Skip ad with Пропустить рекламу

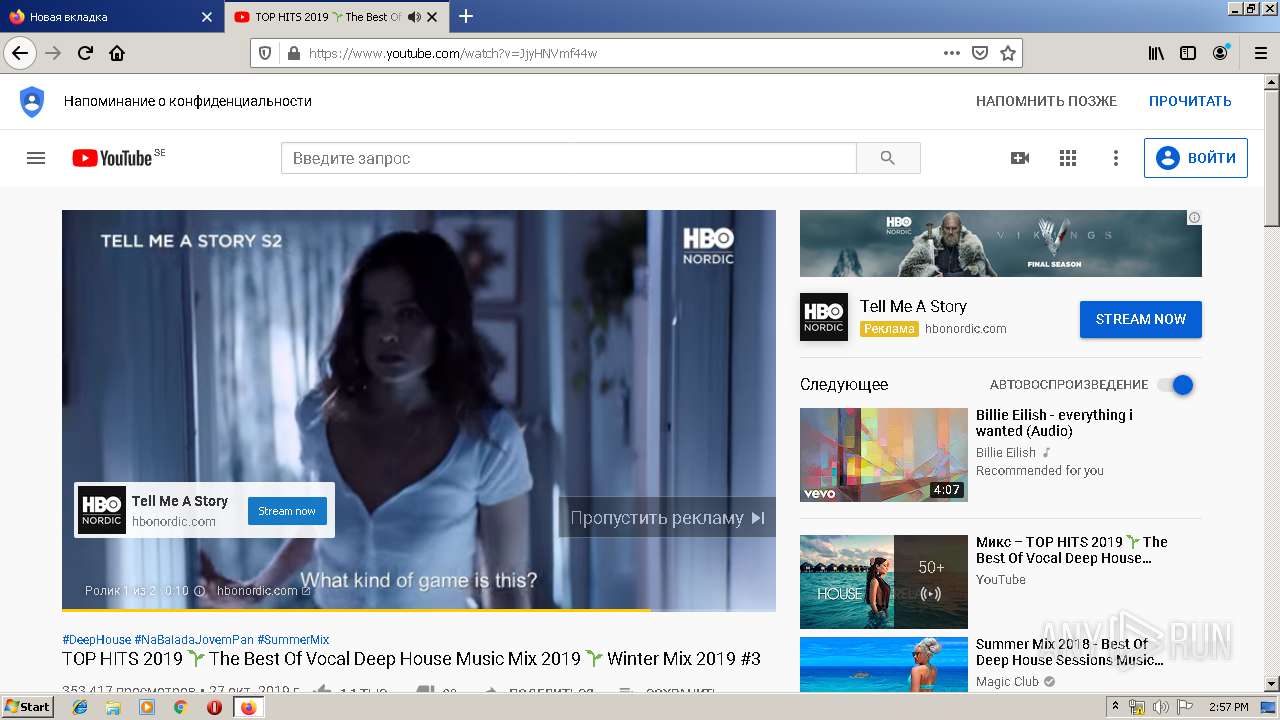coord(667,517)
